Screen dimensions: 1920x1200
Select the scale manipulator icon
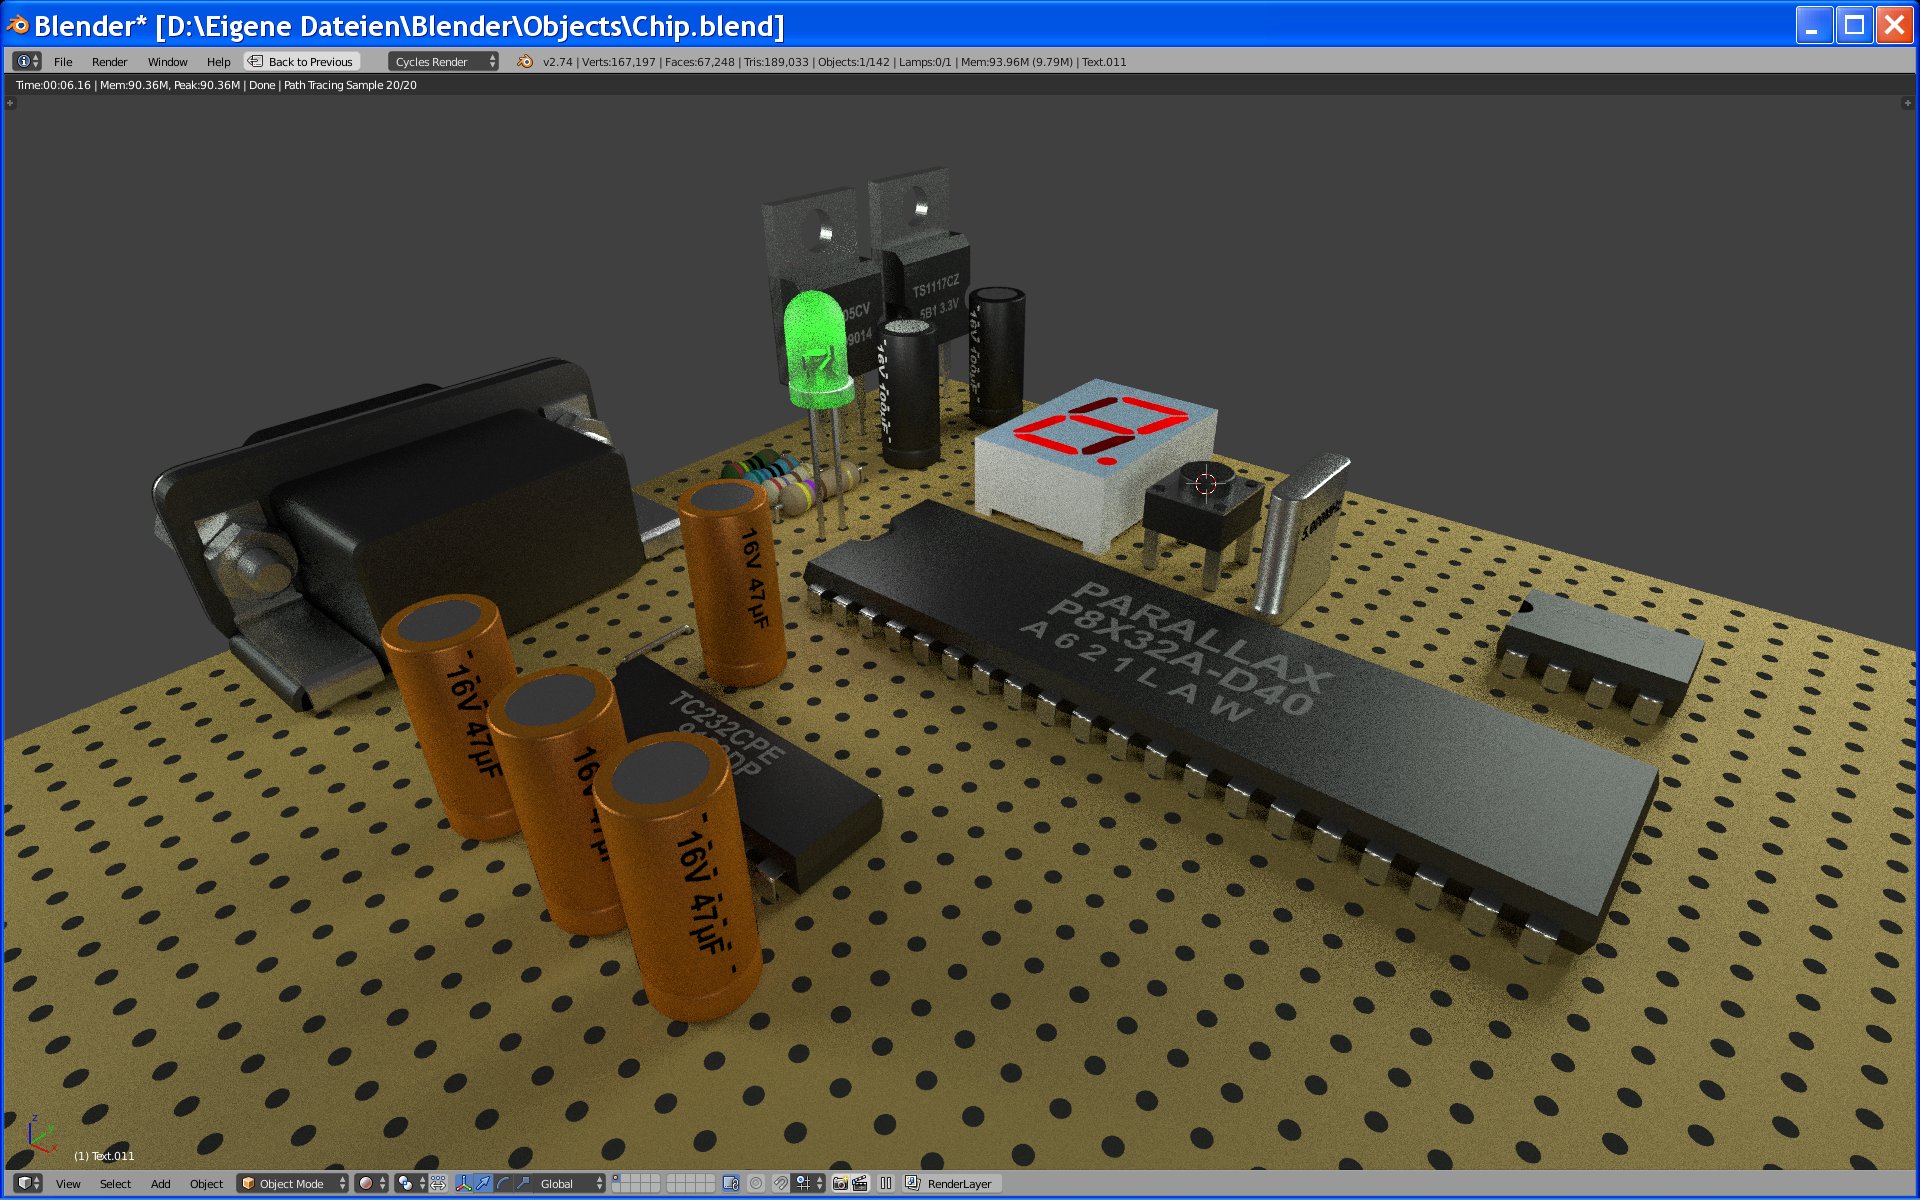point(522,1184)
